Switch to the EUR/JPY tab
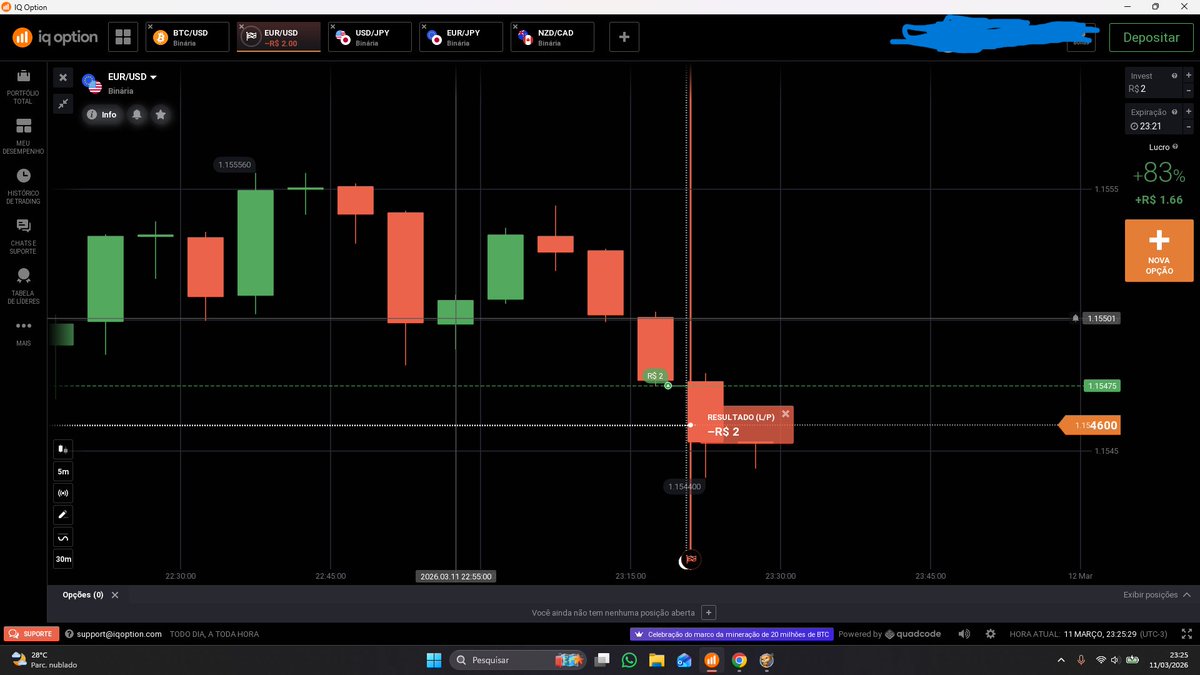The image size is (1200, 675). [461, 37]
